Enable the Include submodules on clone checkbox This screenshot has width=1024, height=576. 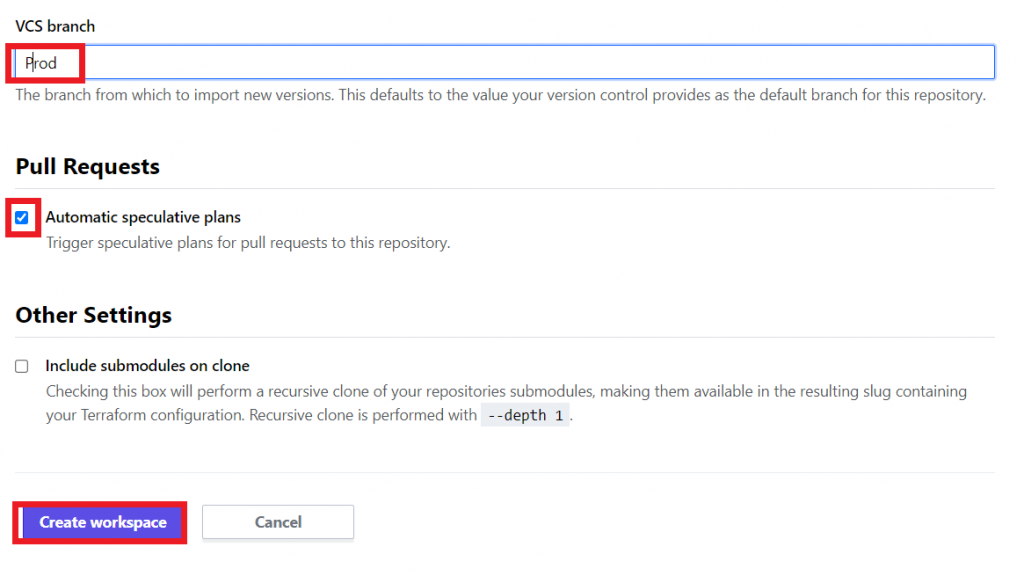22,366
